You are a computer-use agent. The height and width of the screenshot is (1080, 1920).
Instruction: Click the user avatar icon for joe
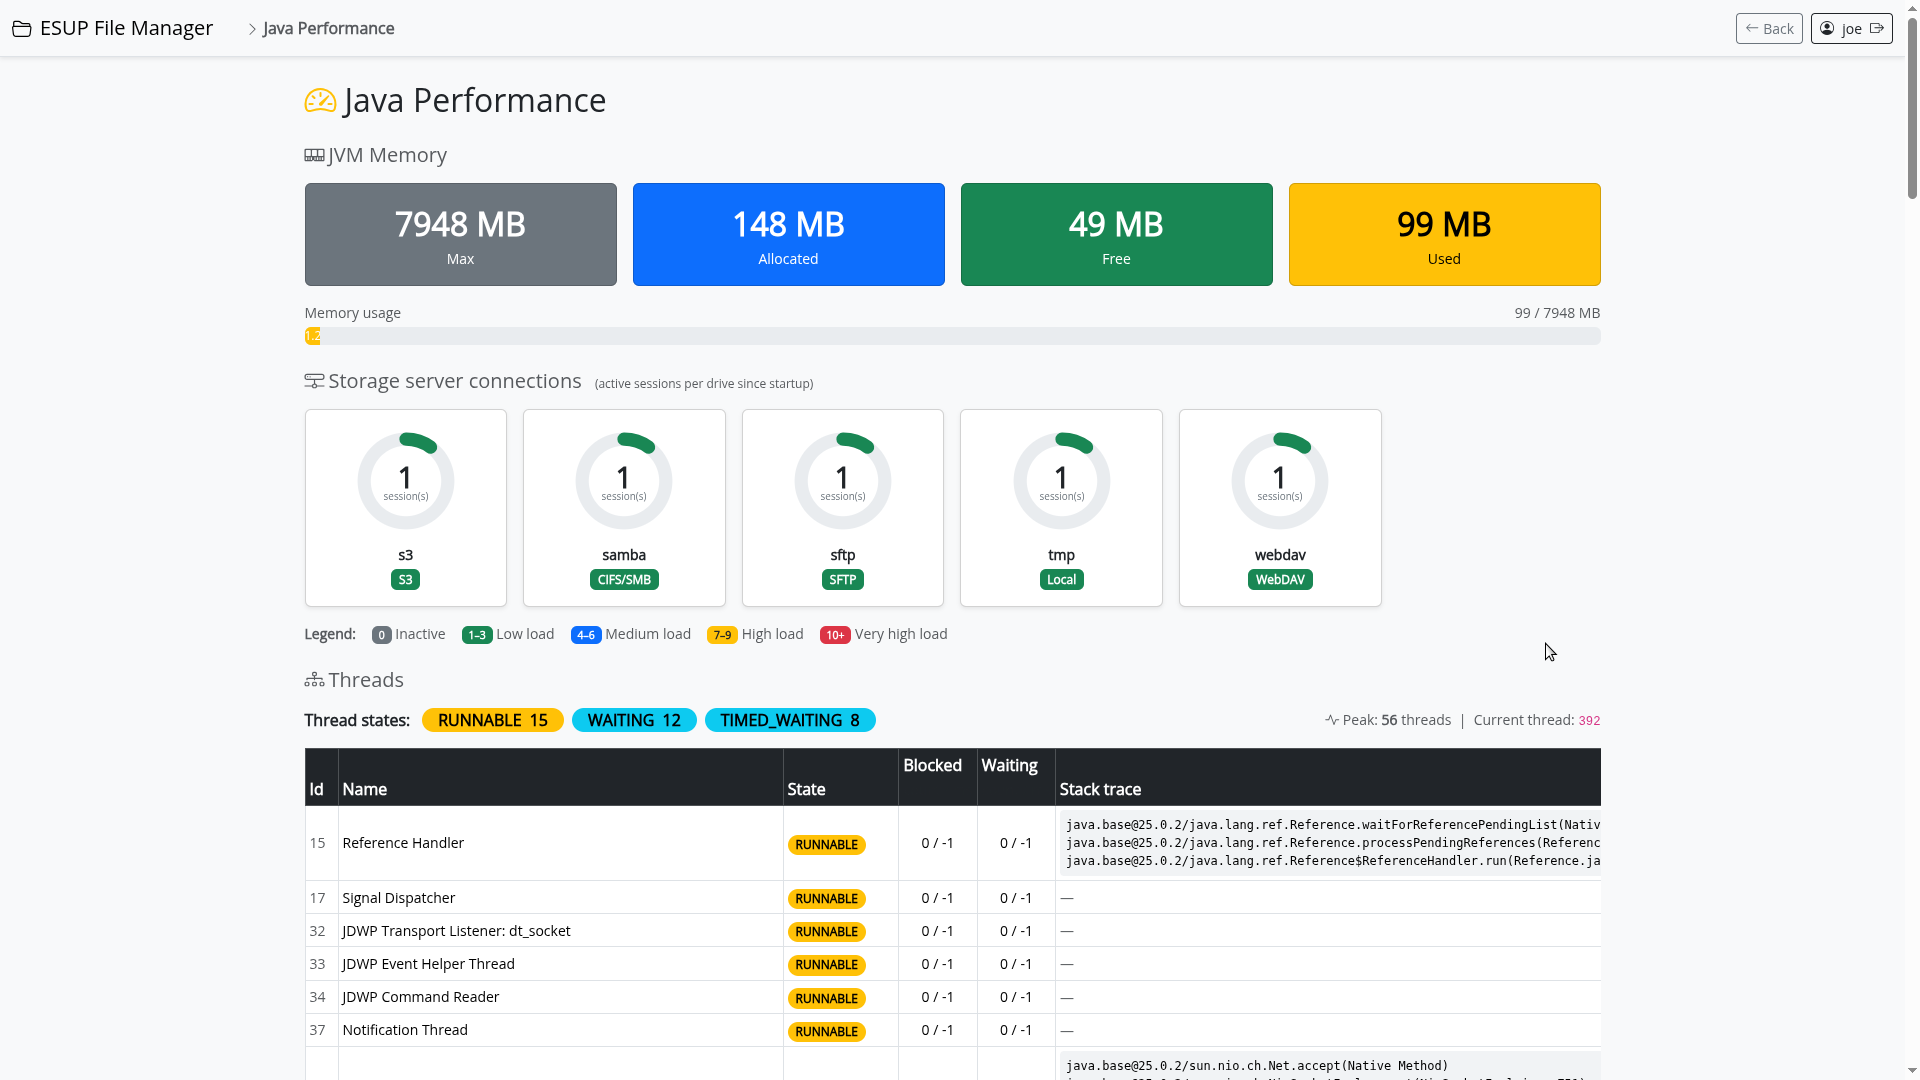click(1827, 28)
